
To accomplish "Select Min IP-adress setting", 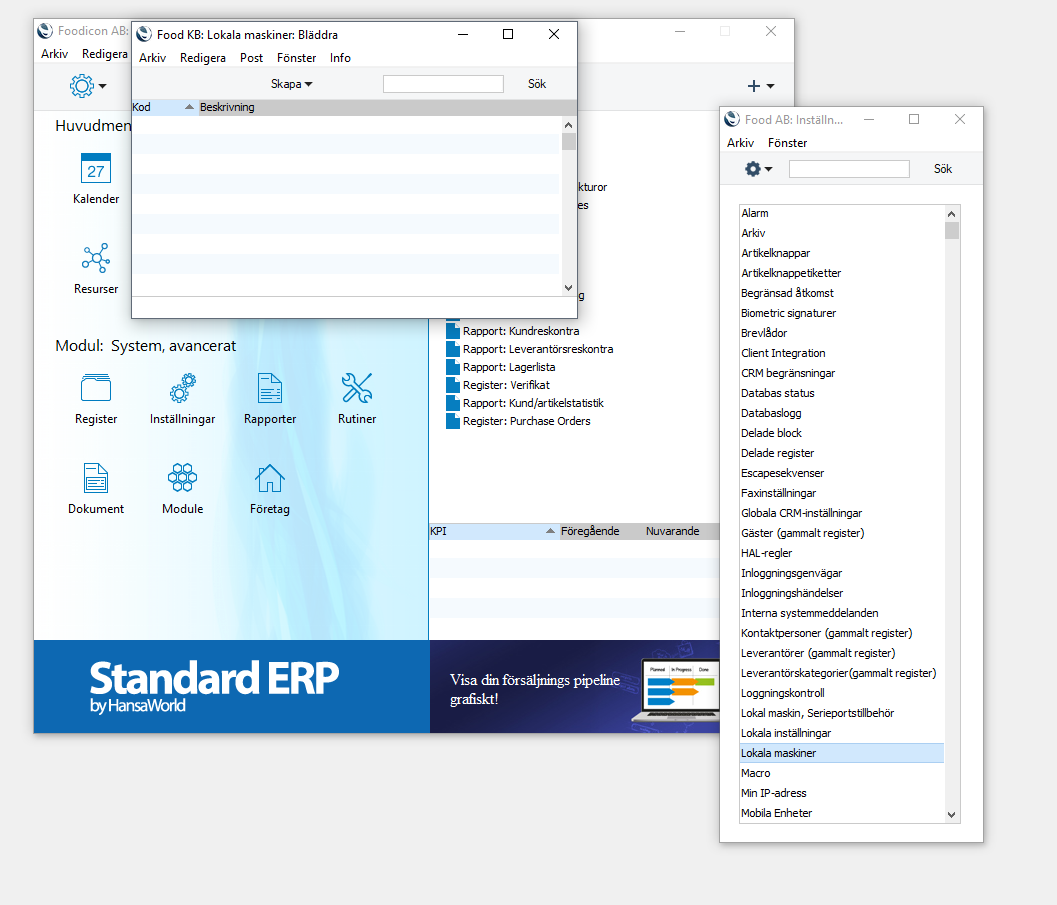I will [x=842, y=793].
